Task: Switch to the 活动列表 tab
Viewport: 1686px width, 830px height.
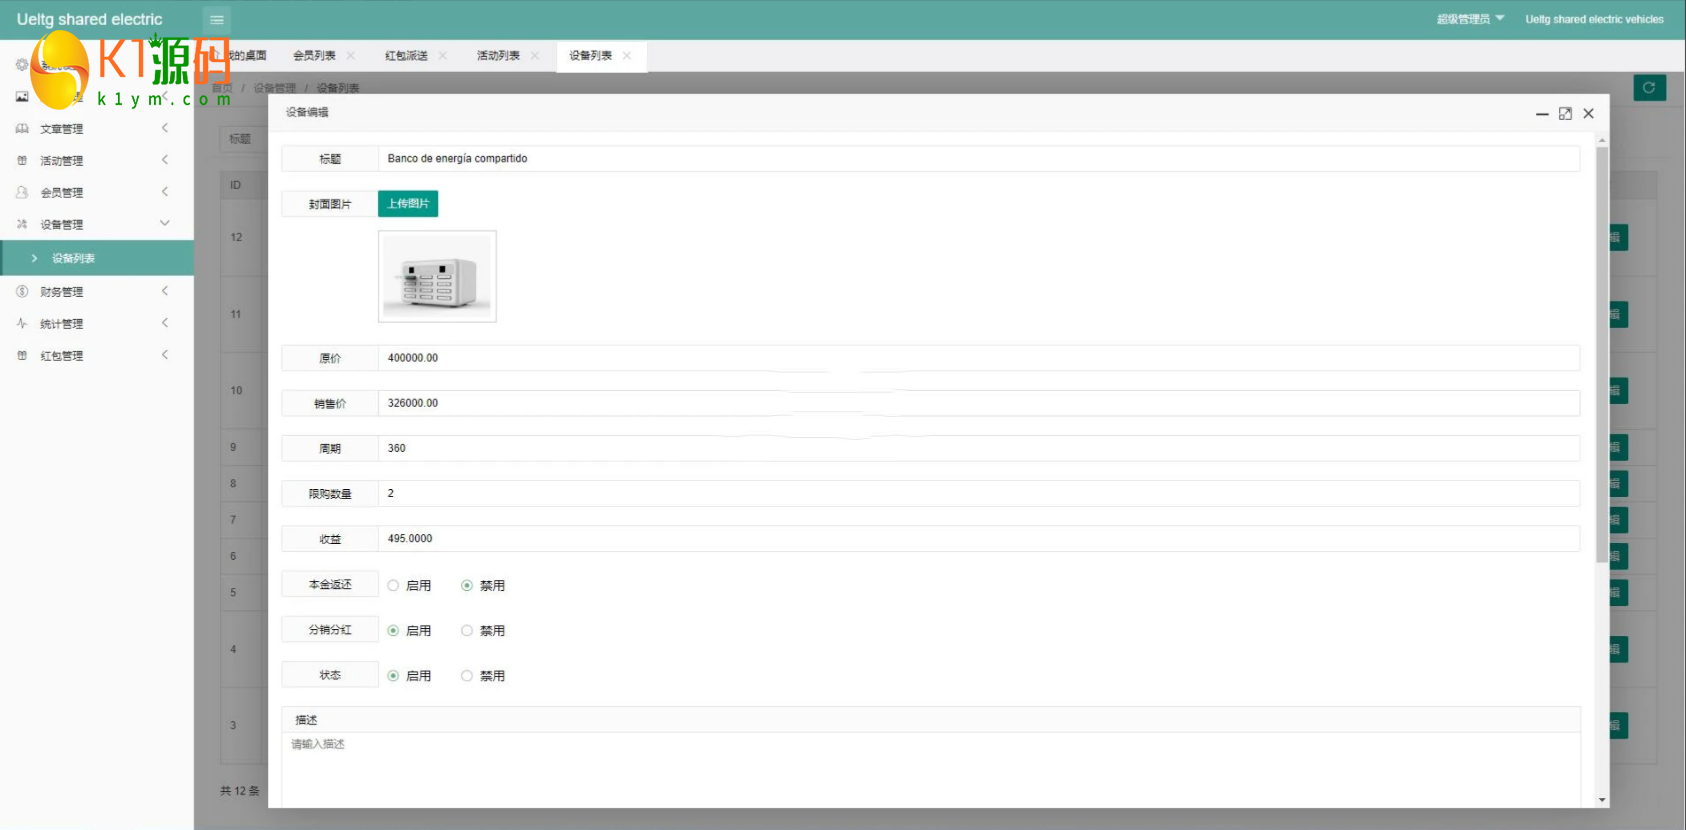Action: pyautogui.click(x=498, y=56)
